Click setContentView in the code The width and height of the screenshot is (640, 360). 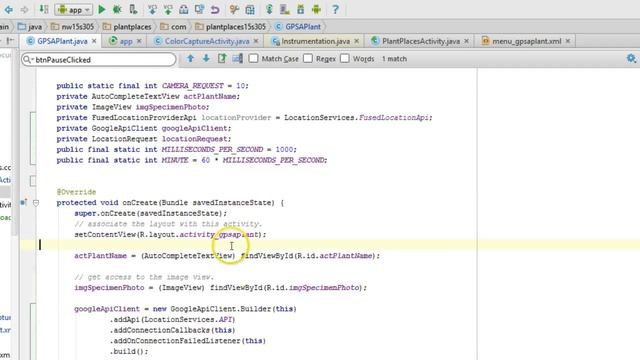point(104,235)
